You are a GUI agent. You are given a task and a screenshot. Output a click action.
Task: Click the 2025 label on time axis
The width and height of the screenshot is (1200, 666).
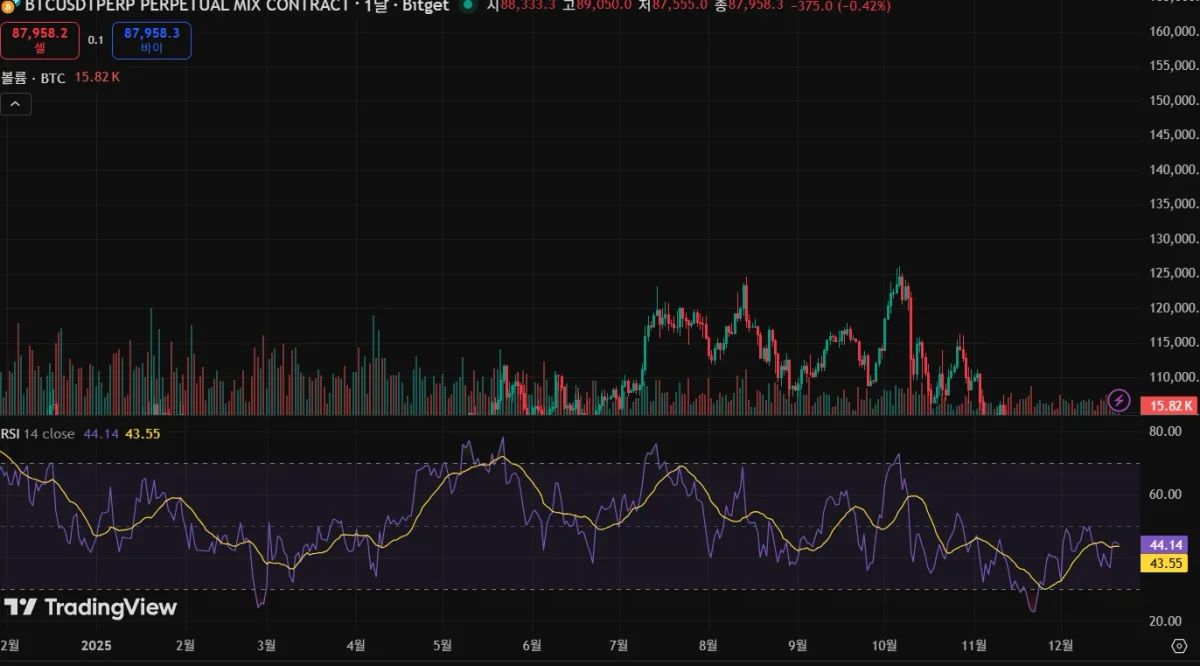[98, 645]
